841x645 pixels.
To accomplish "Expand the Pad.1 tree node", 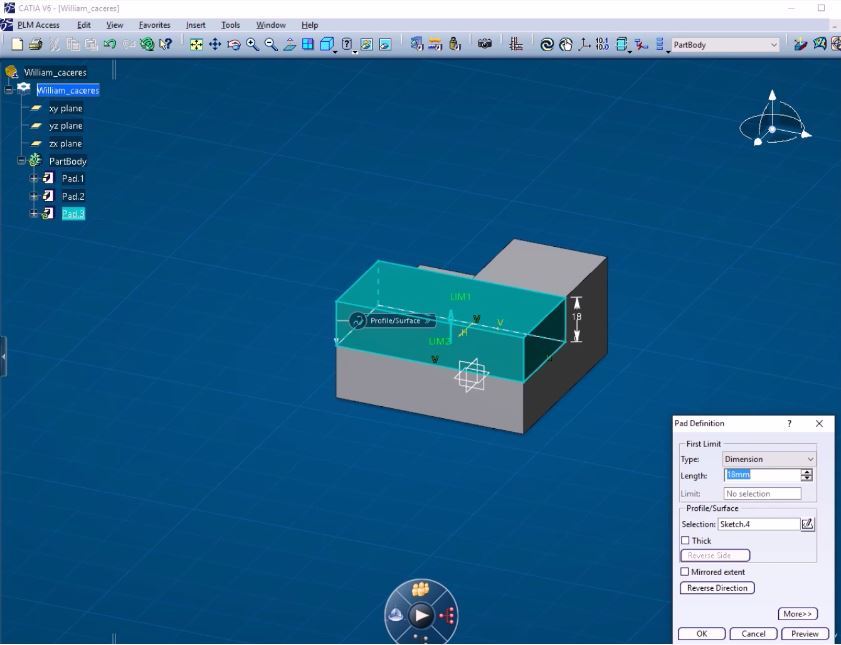I will pos(34,178).
